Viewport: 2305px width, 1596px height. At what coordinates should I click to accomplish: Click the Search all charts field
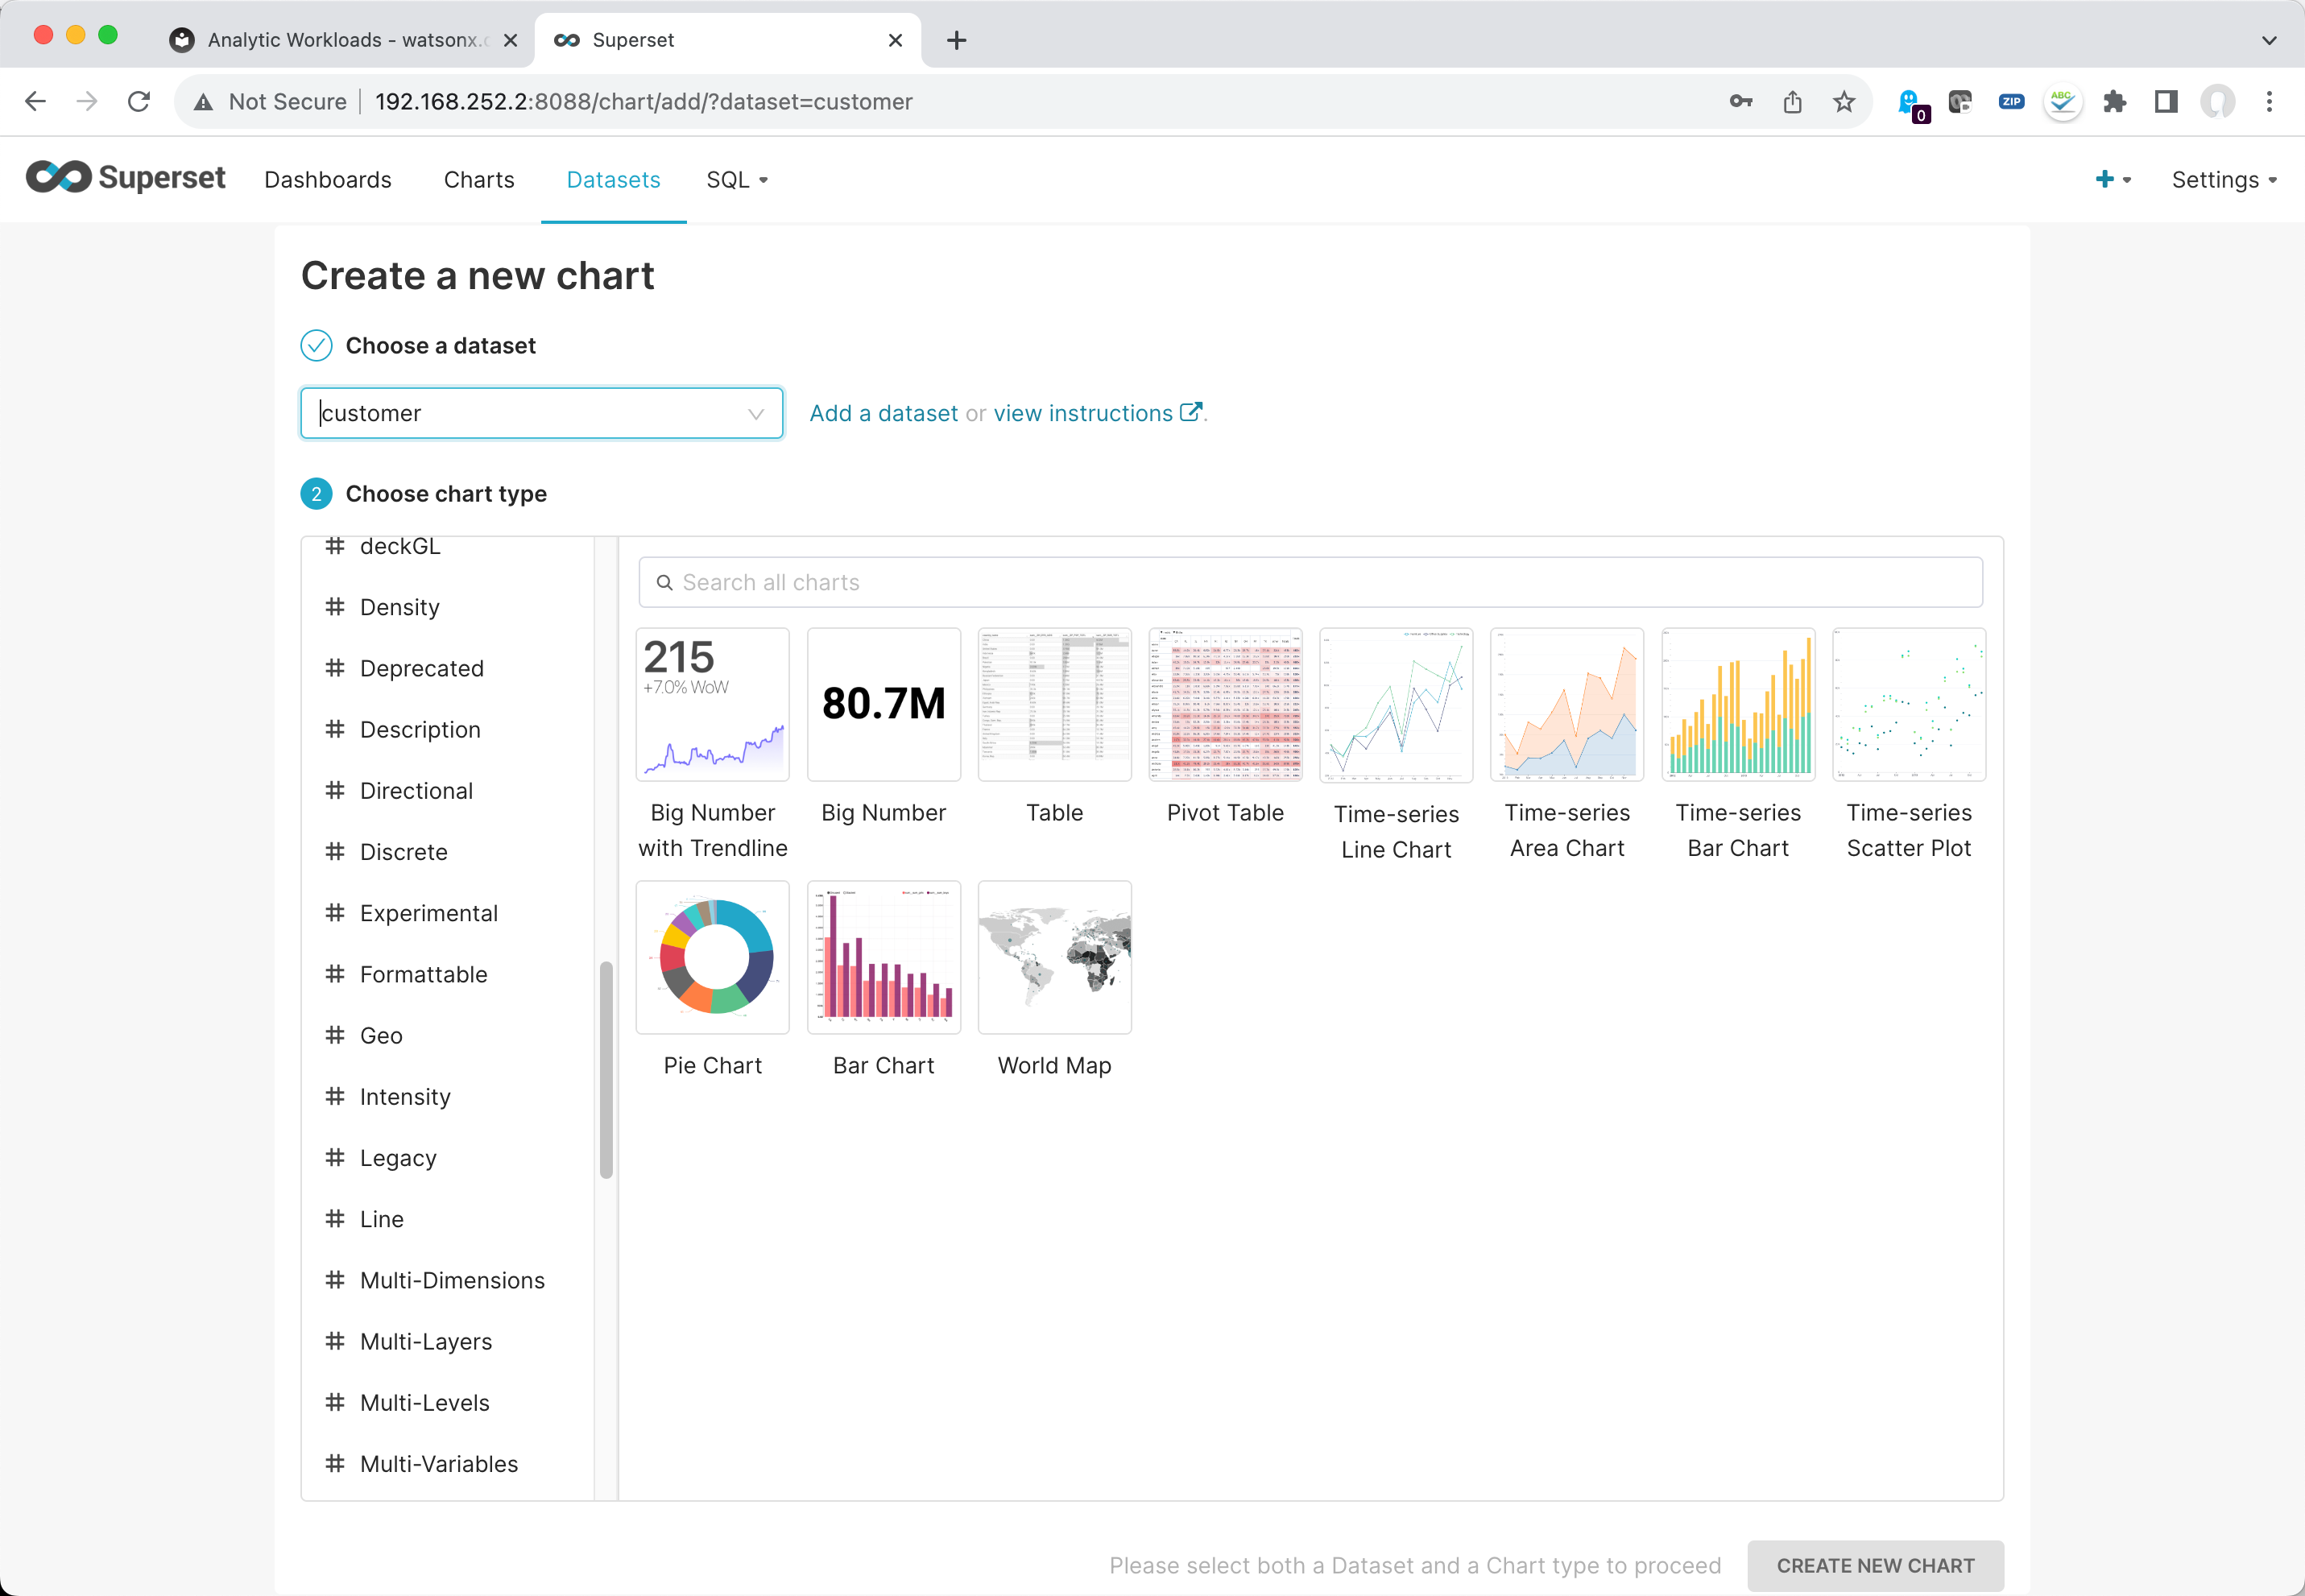coord(1310,582)
